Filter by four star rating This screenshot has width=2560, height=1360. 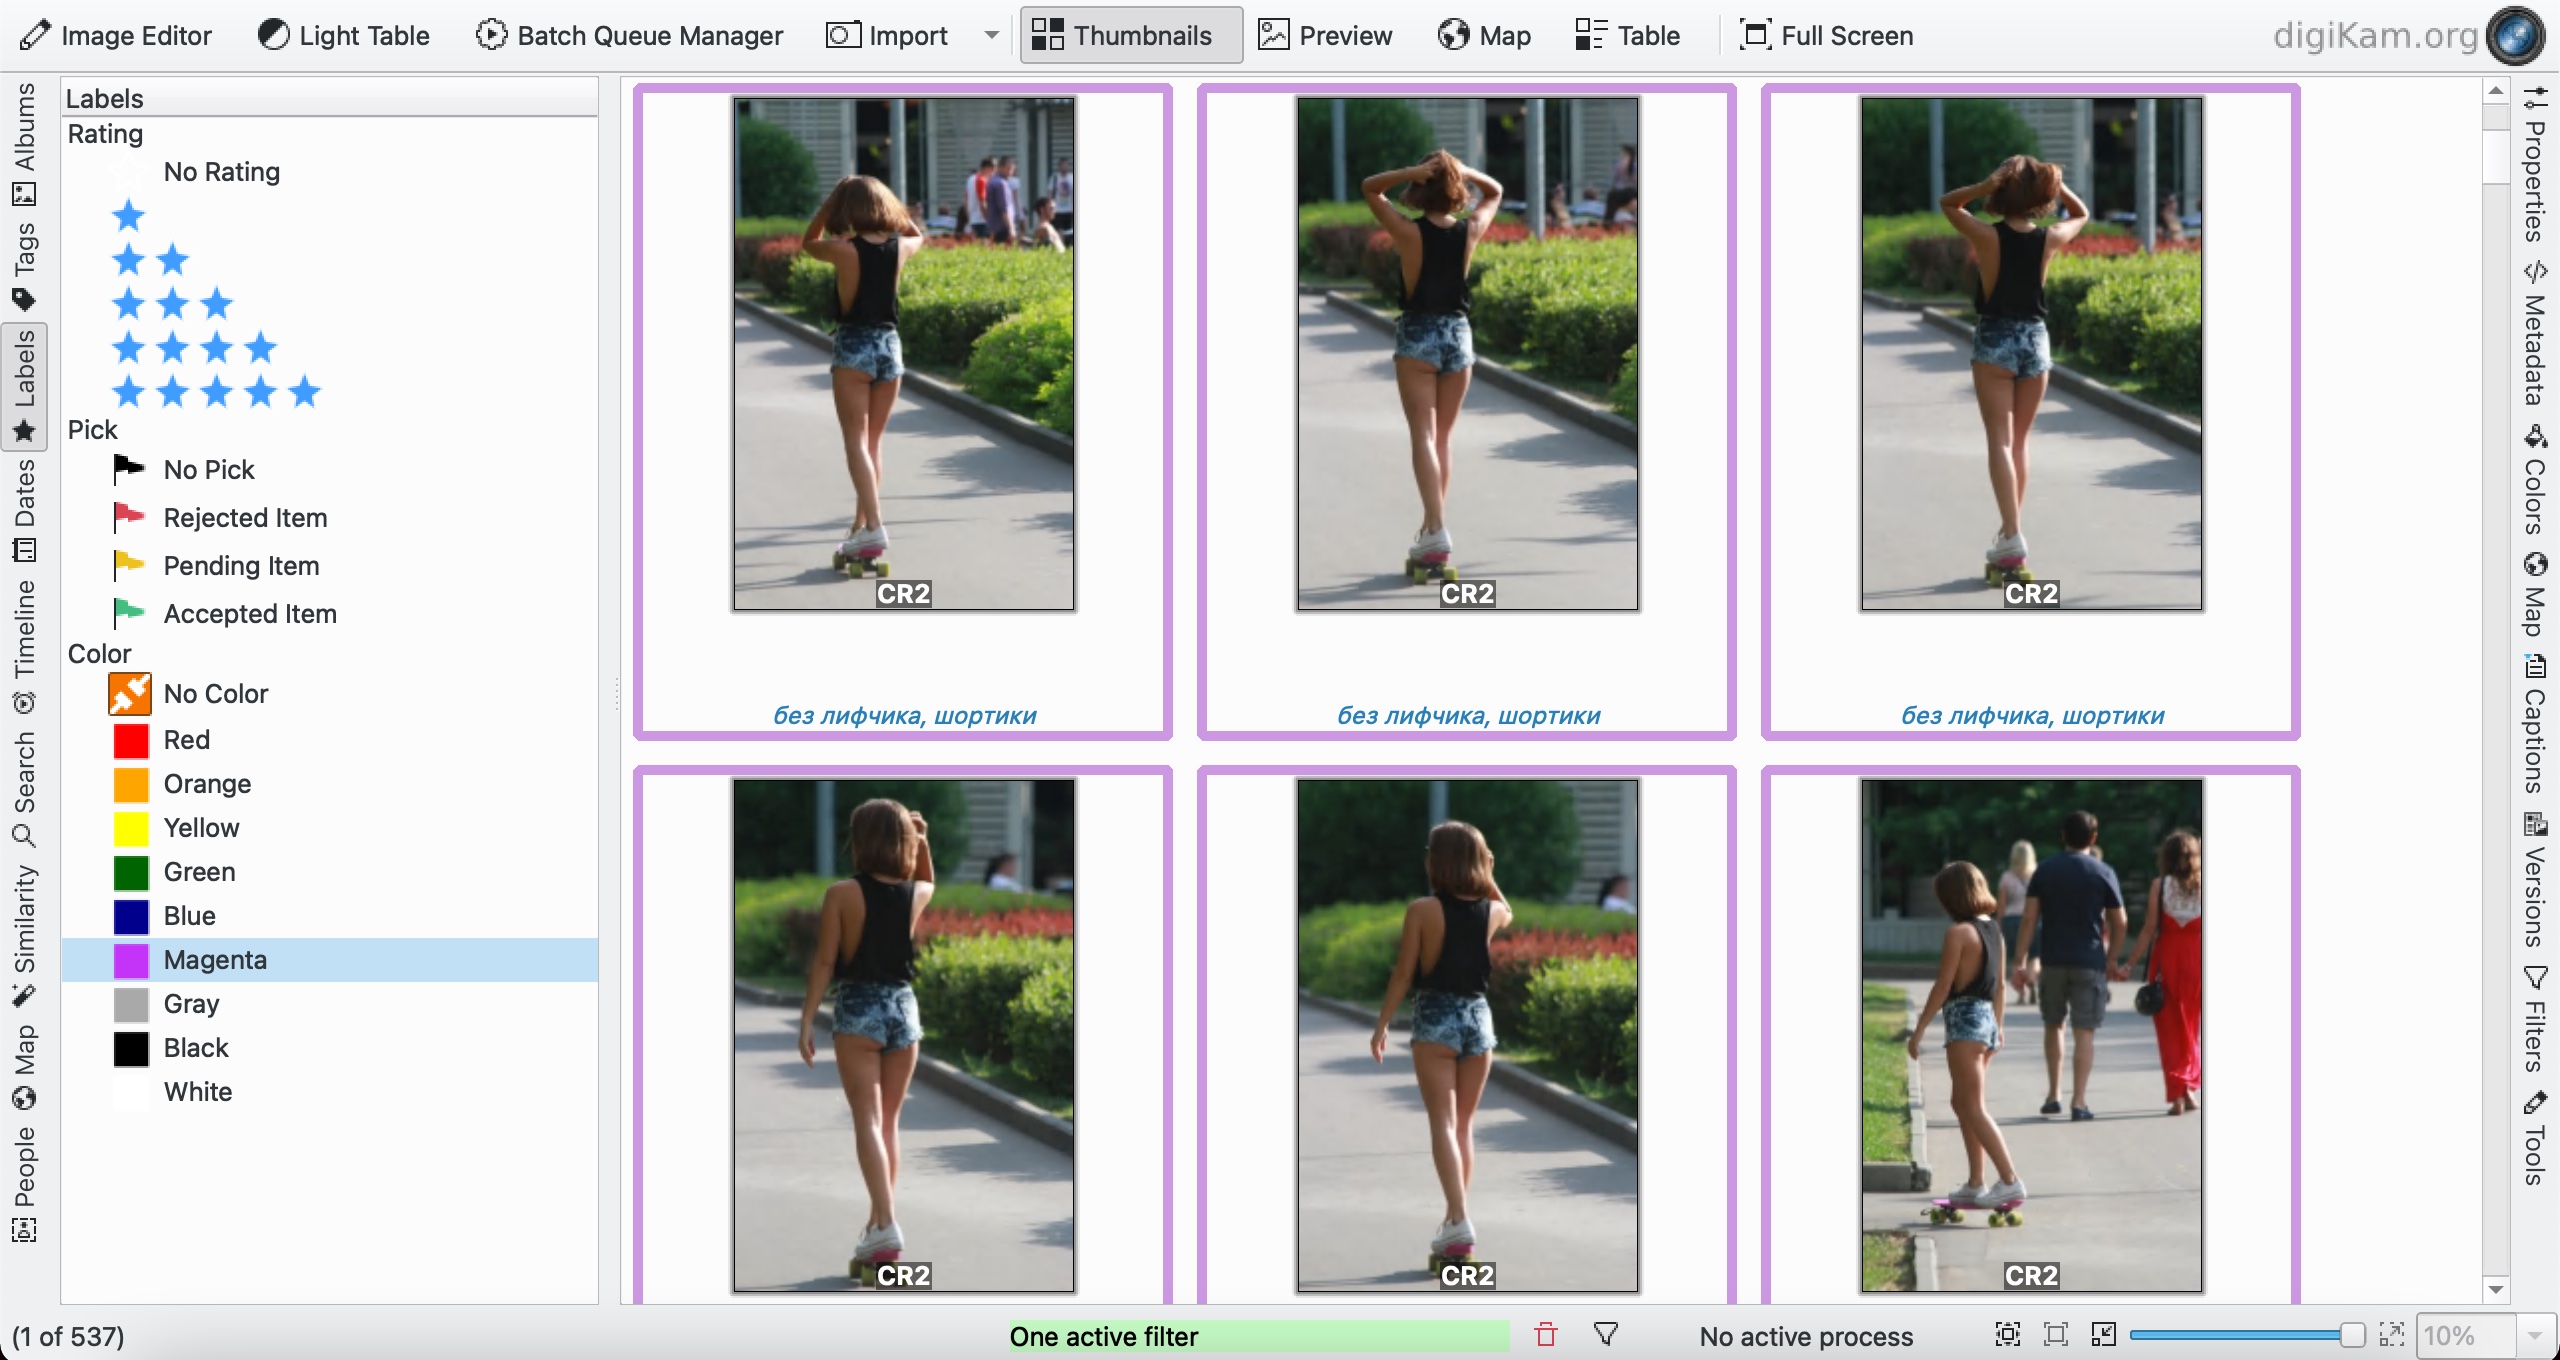[195, 348]
